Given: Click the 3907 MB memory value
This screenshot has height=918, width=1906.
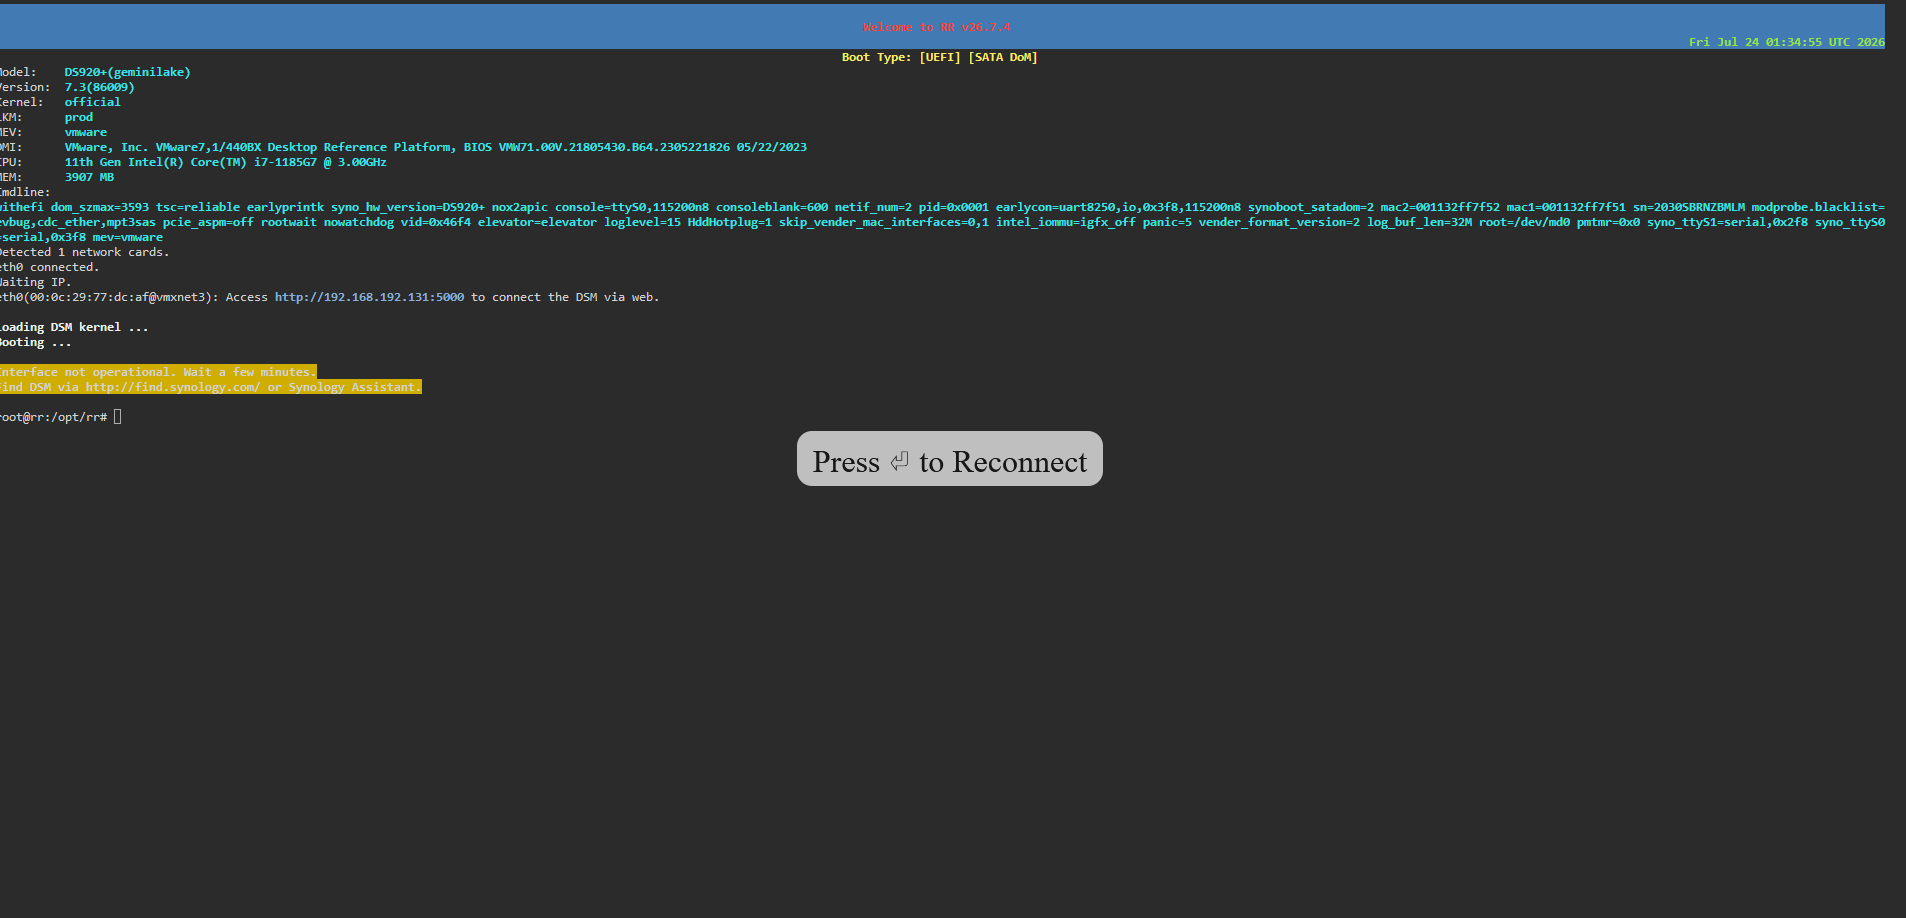Looking at the screenshot, I should pos(89,177).
